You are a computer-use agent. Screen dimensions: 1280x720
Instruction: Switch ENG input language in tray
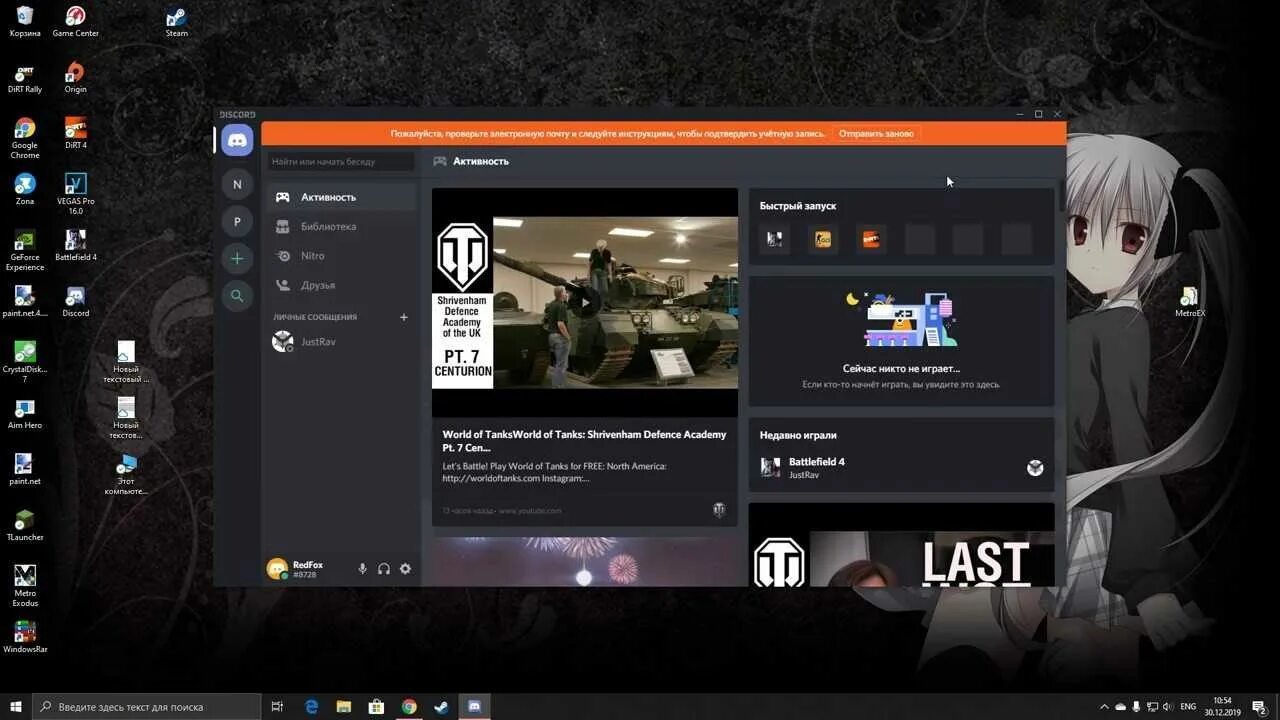pos(1188,707)
